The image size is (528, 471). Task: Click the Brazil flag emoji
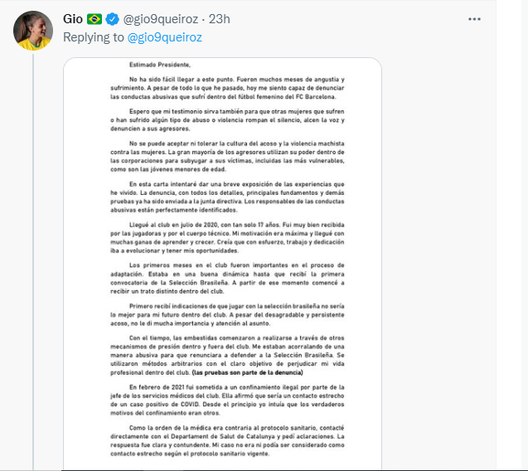94,19
